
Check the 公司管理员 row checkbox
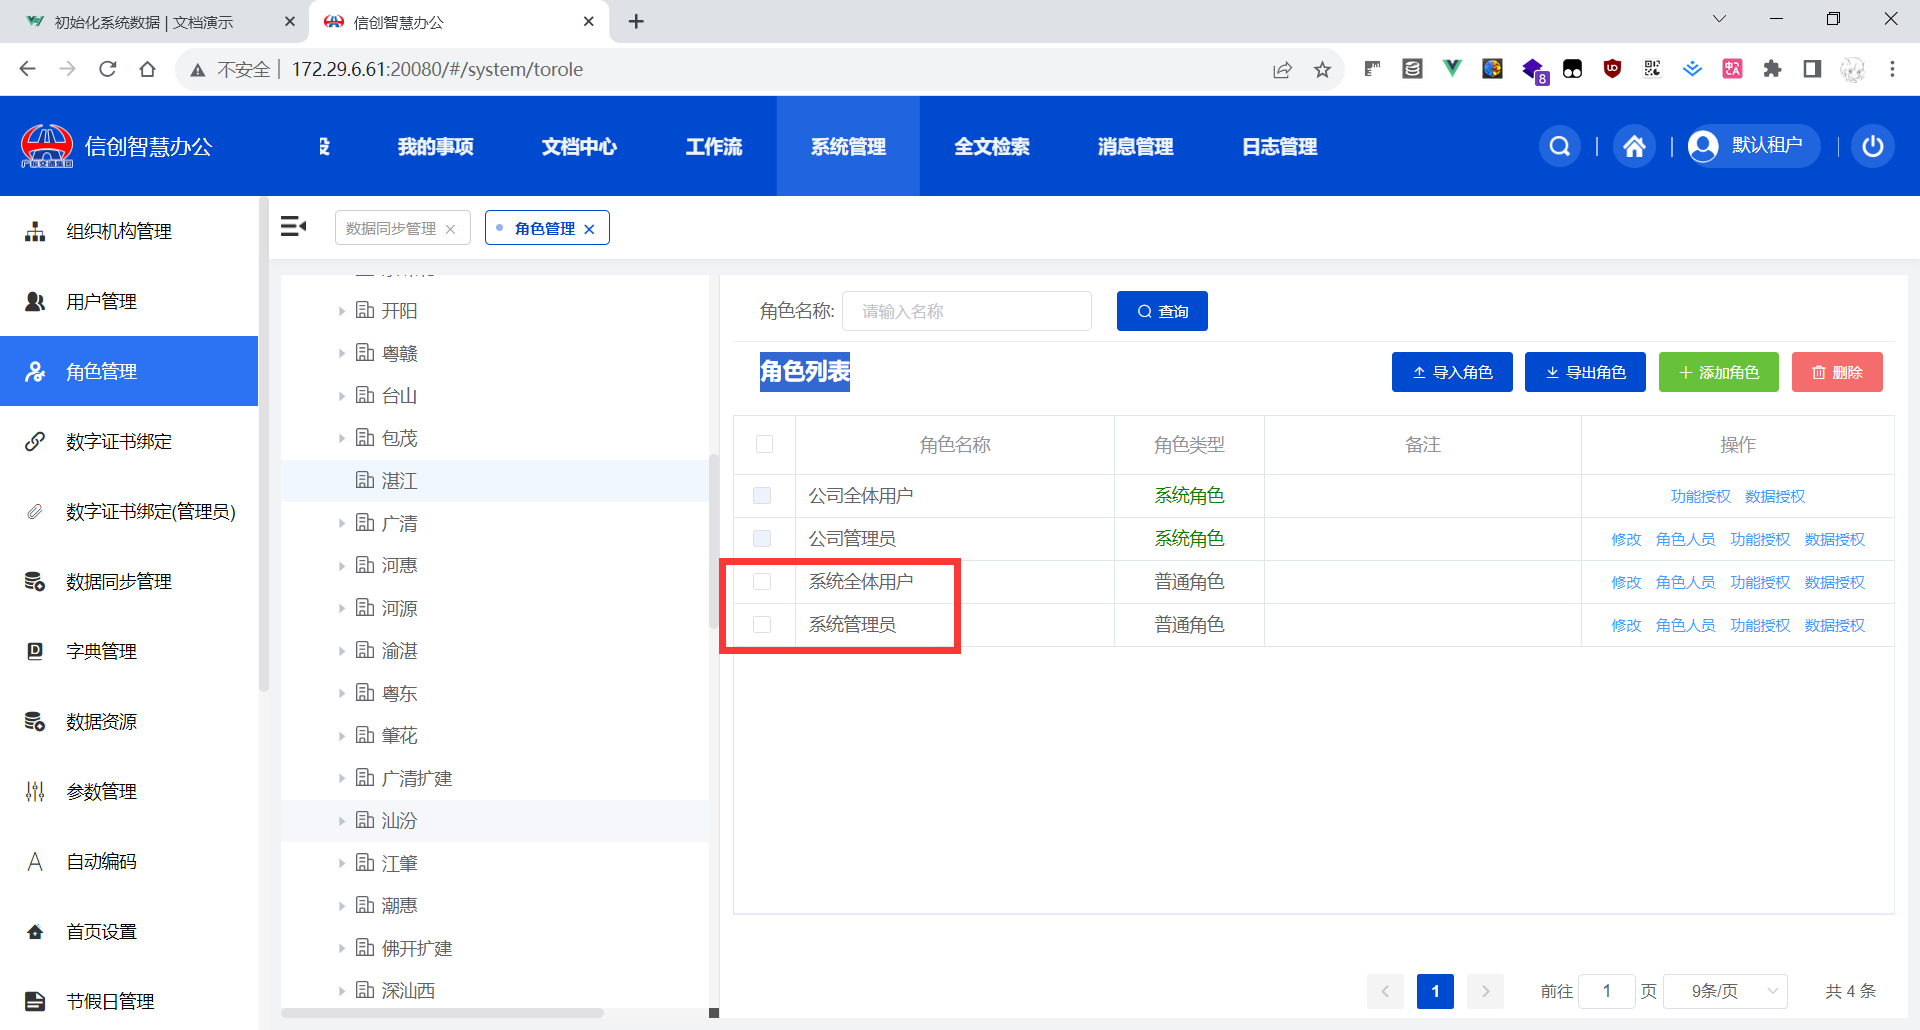point(762,539)
